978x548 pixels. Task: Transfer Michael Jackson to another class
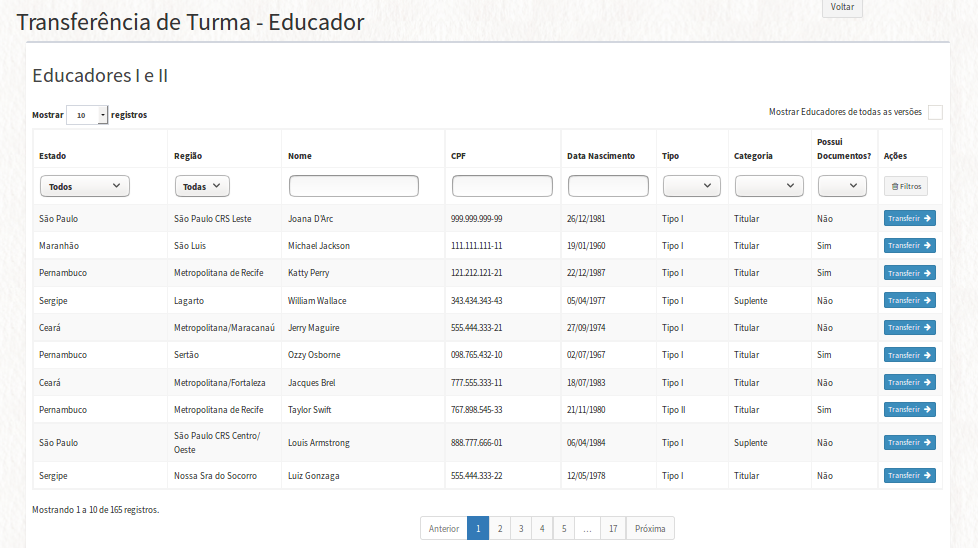[909, 246]
